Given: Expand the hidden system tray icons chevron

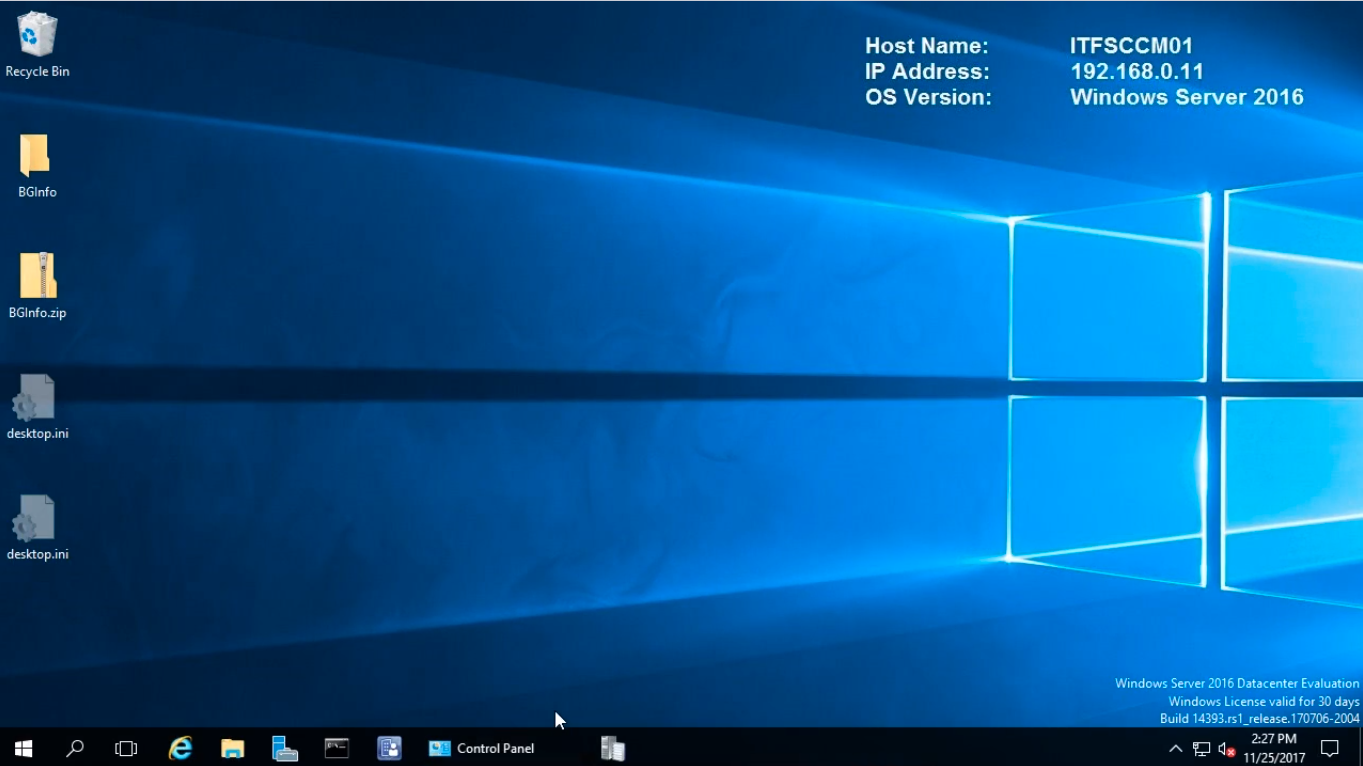Looking at the screenshot, I should tap(1175, 748).
